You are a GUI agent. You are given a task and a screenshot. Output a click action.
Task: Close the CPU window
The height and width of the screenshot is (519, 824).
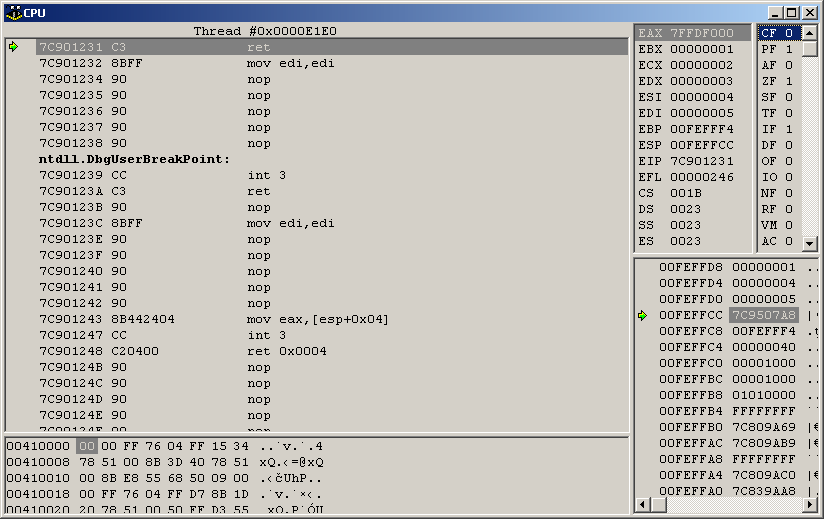click(809, 12)
